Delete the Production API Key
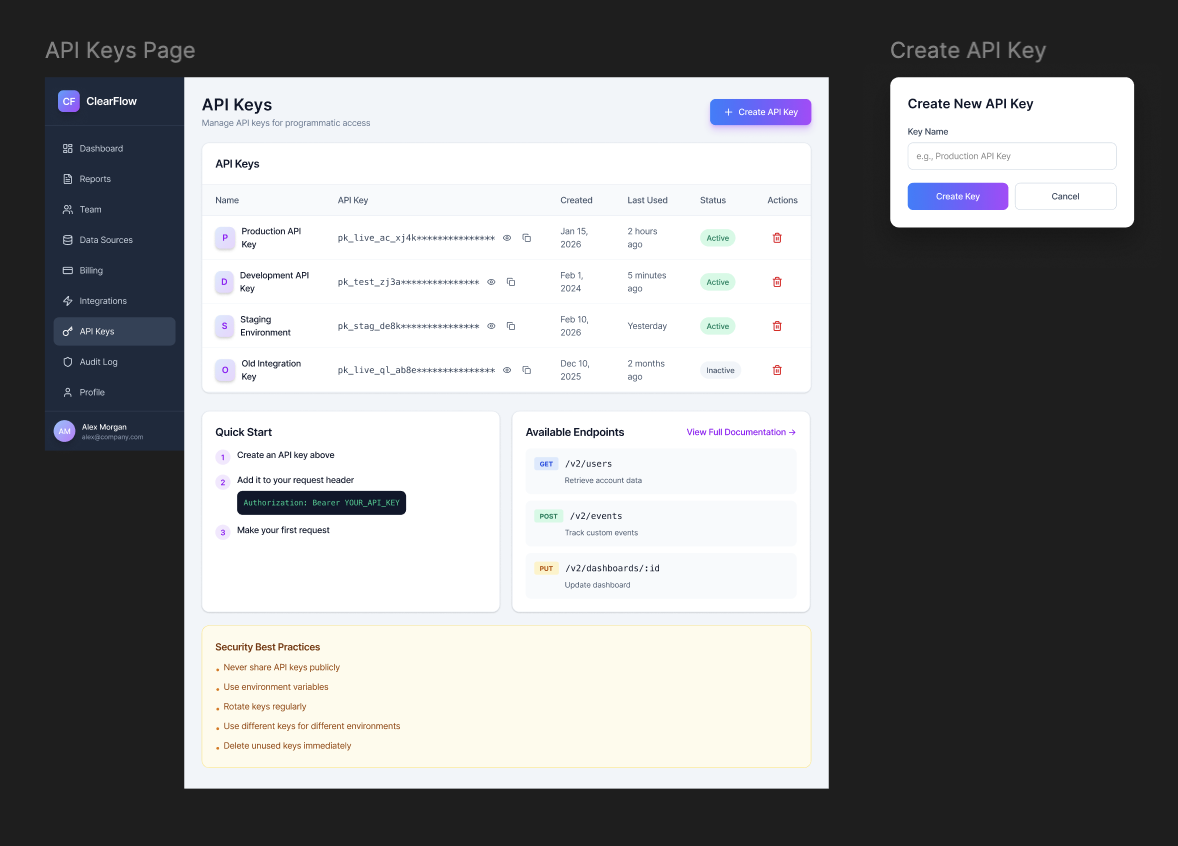The width and height of the screenshot is (1178, 846). click(x=777, y=238)
